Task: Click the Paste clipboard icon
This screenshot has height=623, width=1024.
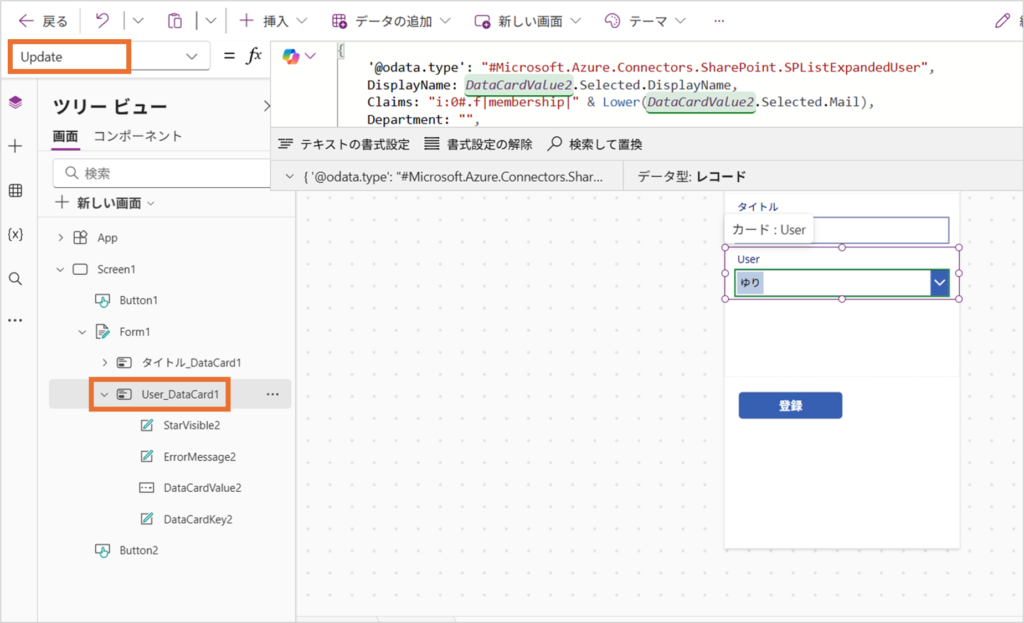Action: [175, 21]
